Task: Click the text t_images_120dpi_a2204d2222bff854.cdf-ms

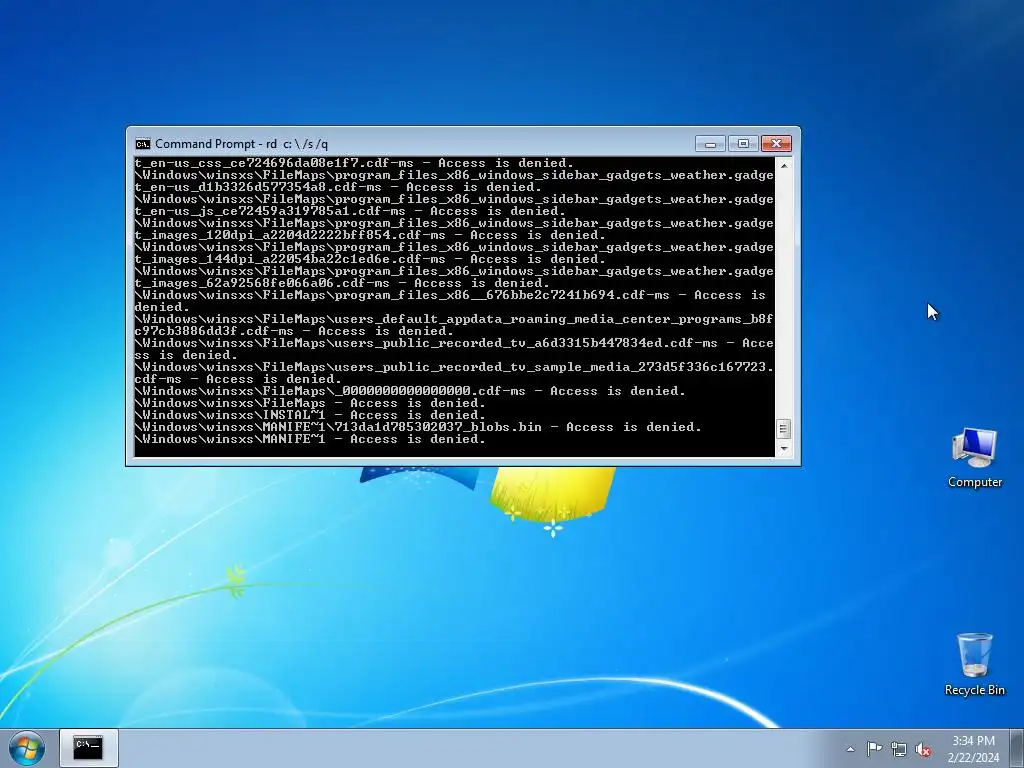Action: point(290,235)
